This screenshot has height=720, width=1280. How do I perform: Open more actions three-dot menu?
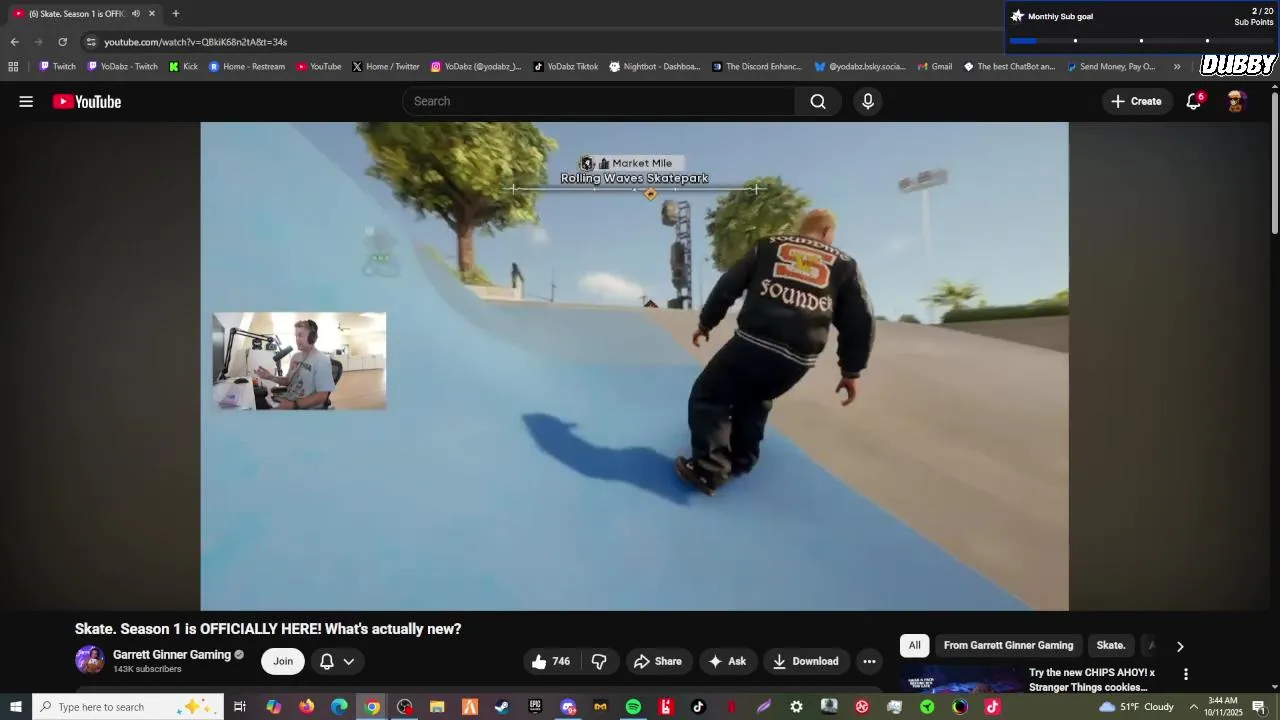click(869, 661)
